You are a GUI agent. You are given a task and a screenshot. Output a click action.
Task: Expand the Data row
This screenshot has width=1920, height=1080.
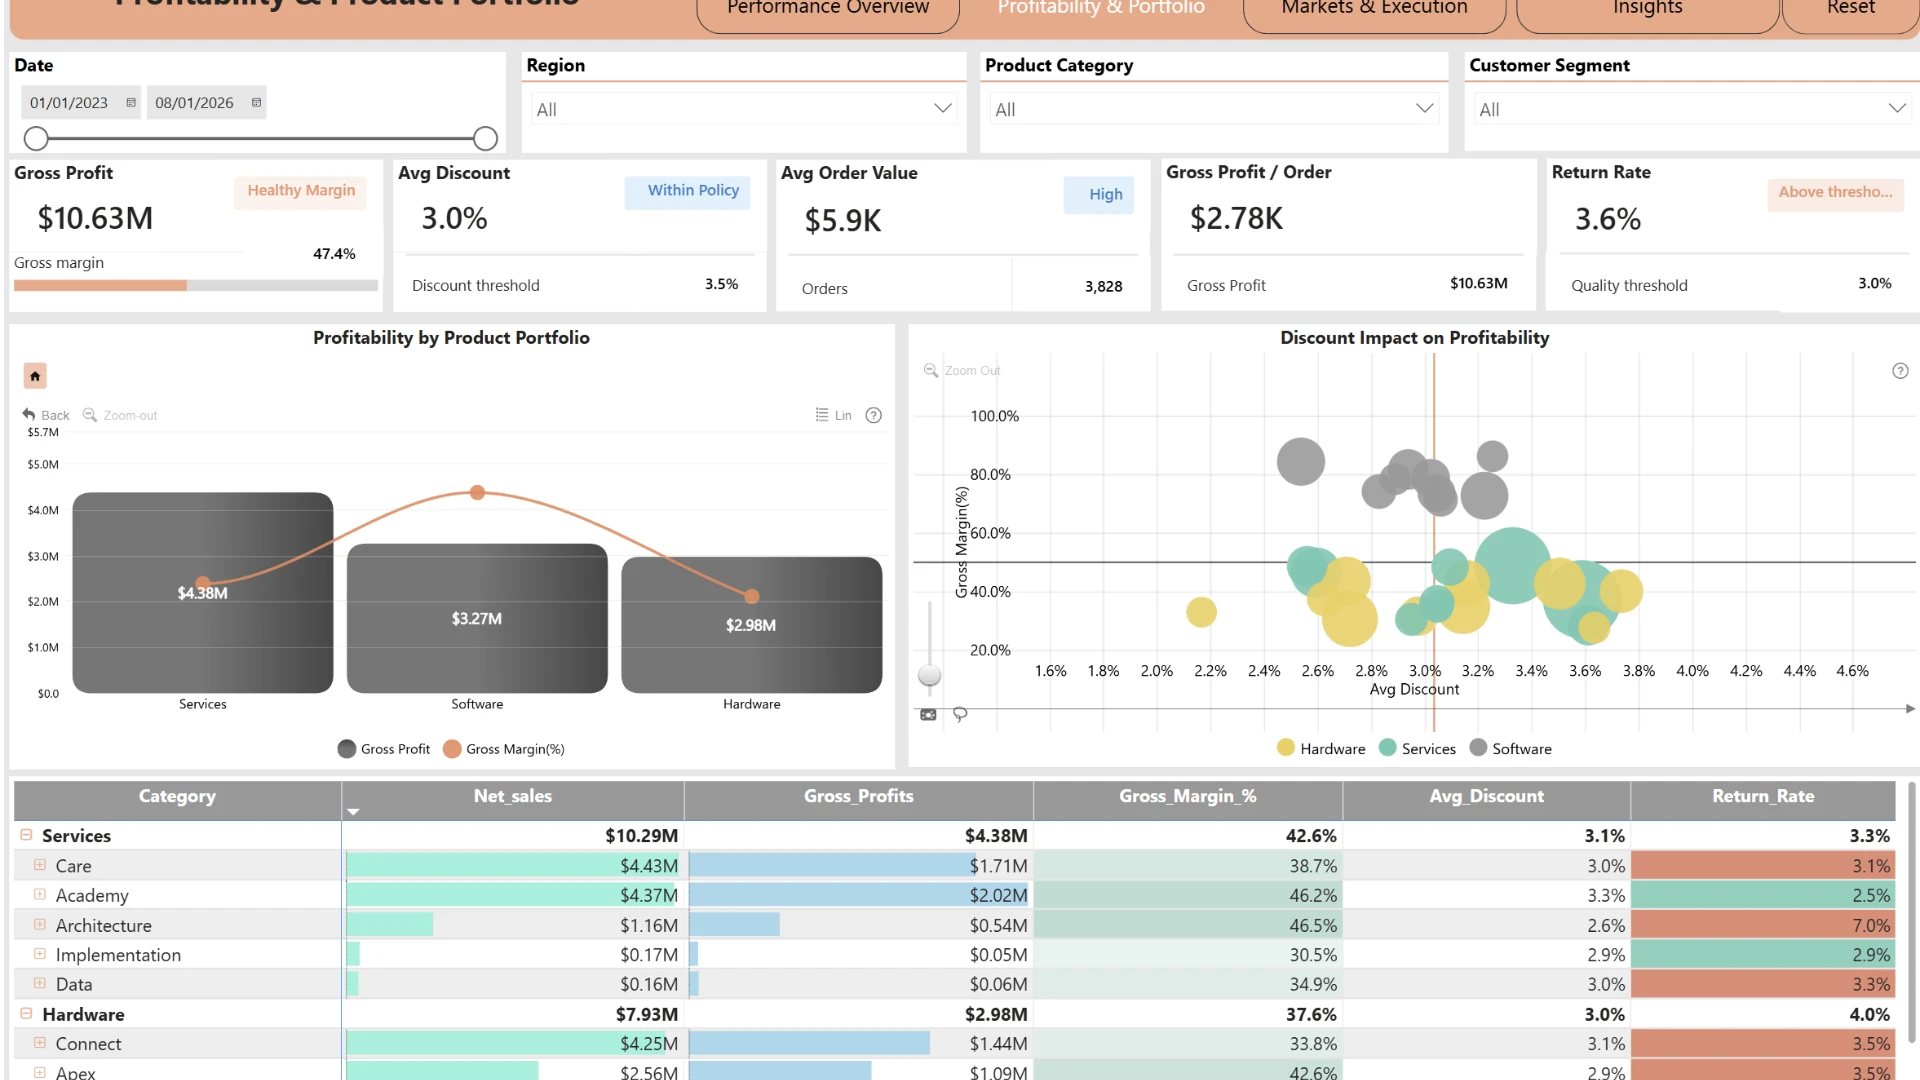pyautogui.click(x=40, y=984)
